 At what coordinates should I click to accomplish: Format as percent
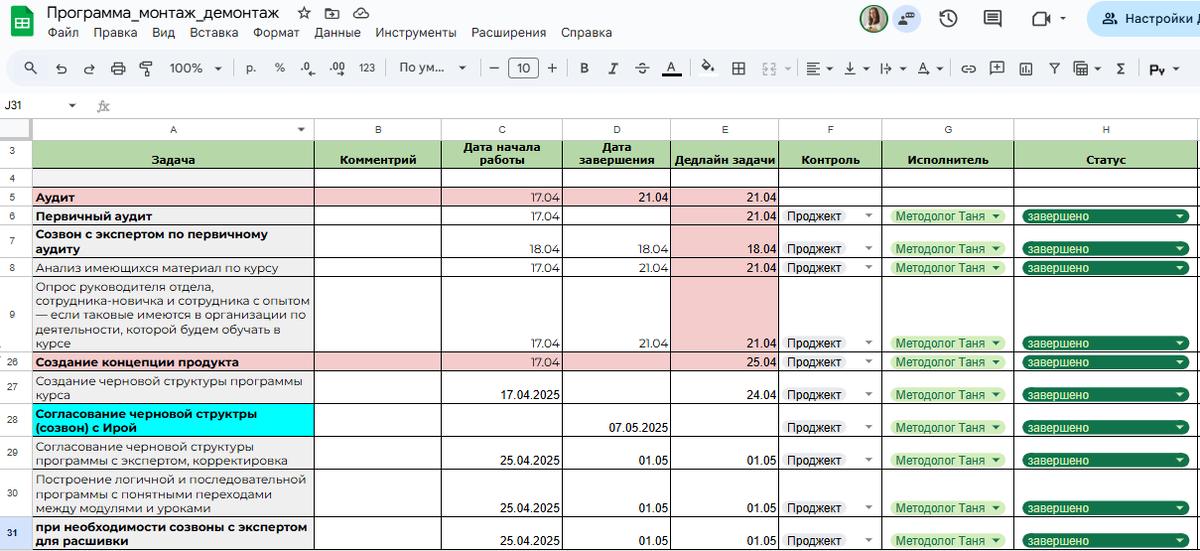tap(280, 68)
